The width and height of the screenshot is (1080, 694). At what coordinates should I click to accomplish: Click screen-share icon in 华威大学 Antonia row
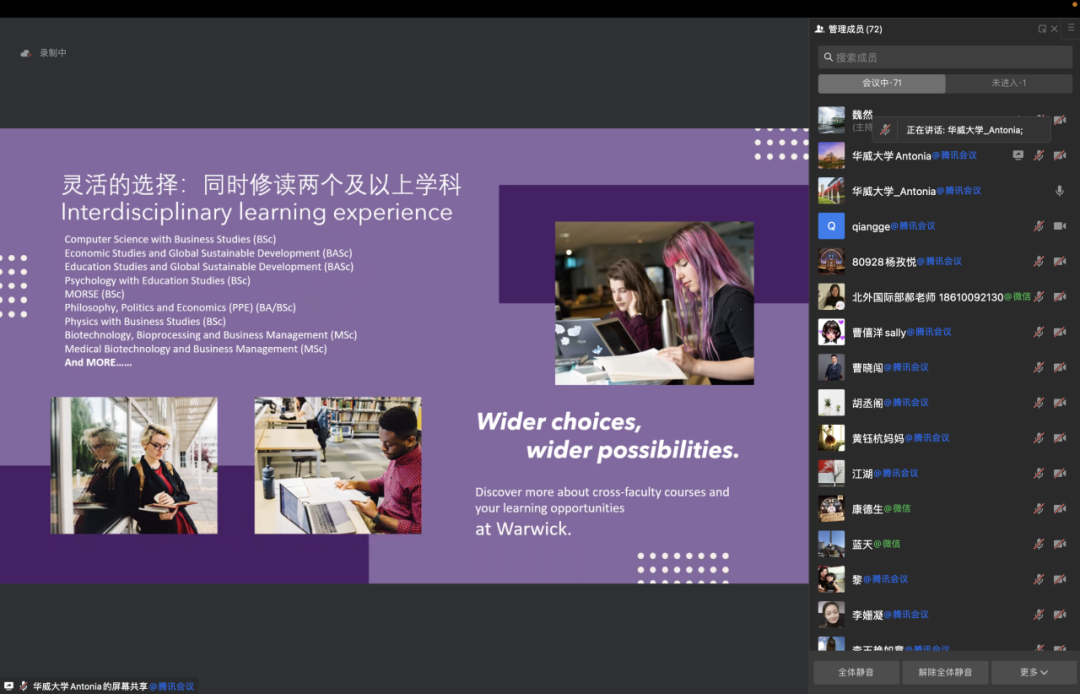click(1018, 156)
